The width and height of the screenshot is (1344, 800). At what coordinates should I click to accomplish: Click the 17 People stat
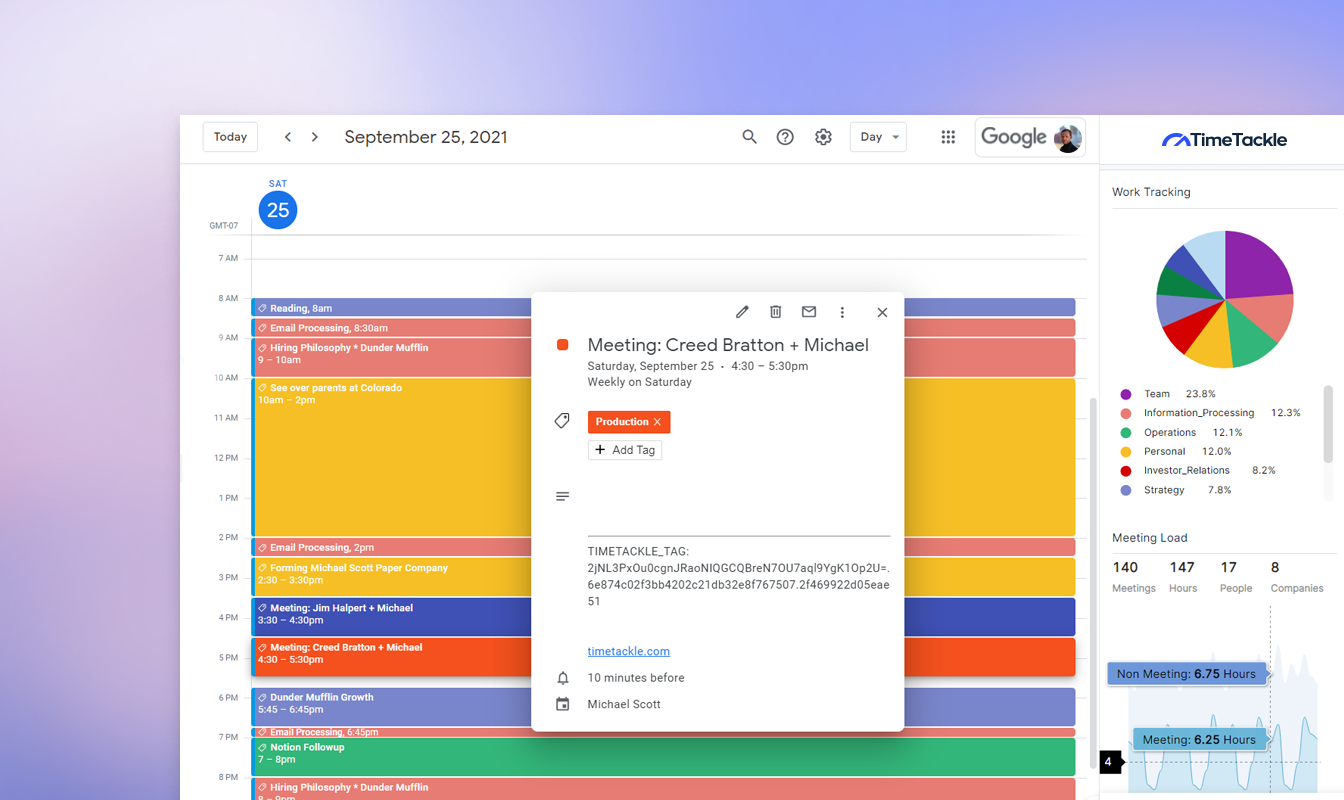pyautogui.click(x=1236, y=577)
